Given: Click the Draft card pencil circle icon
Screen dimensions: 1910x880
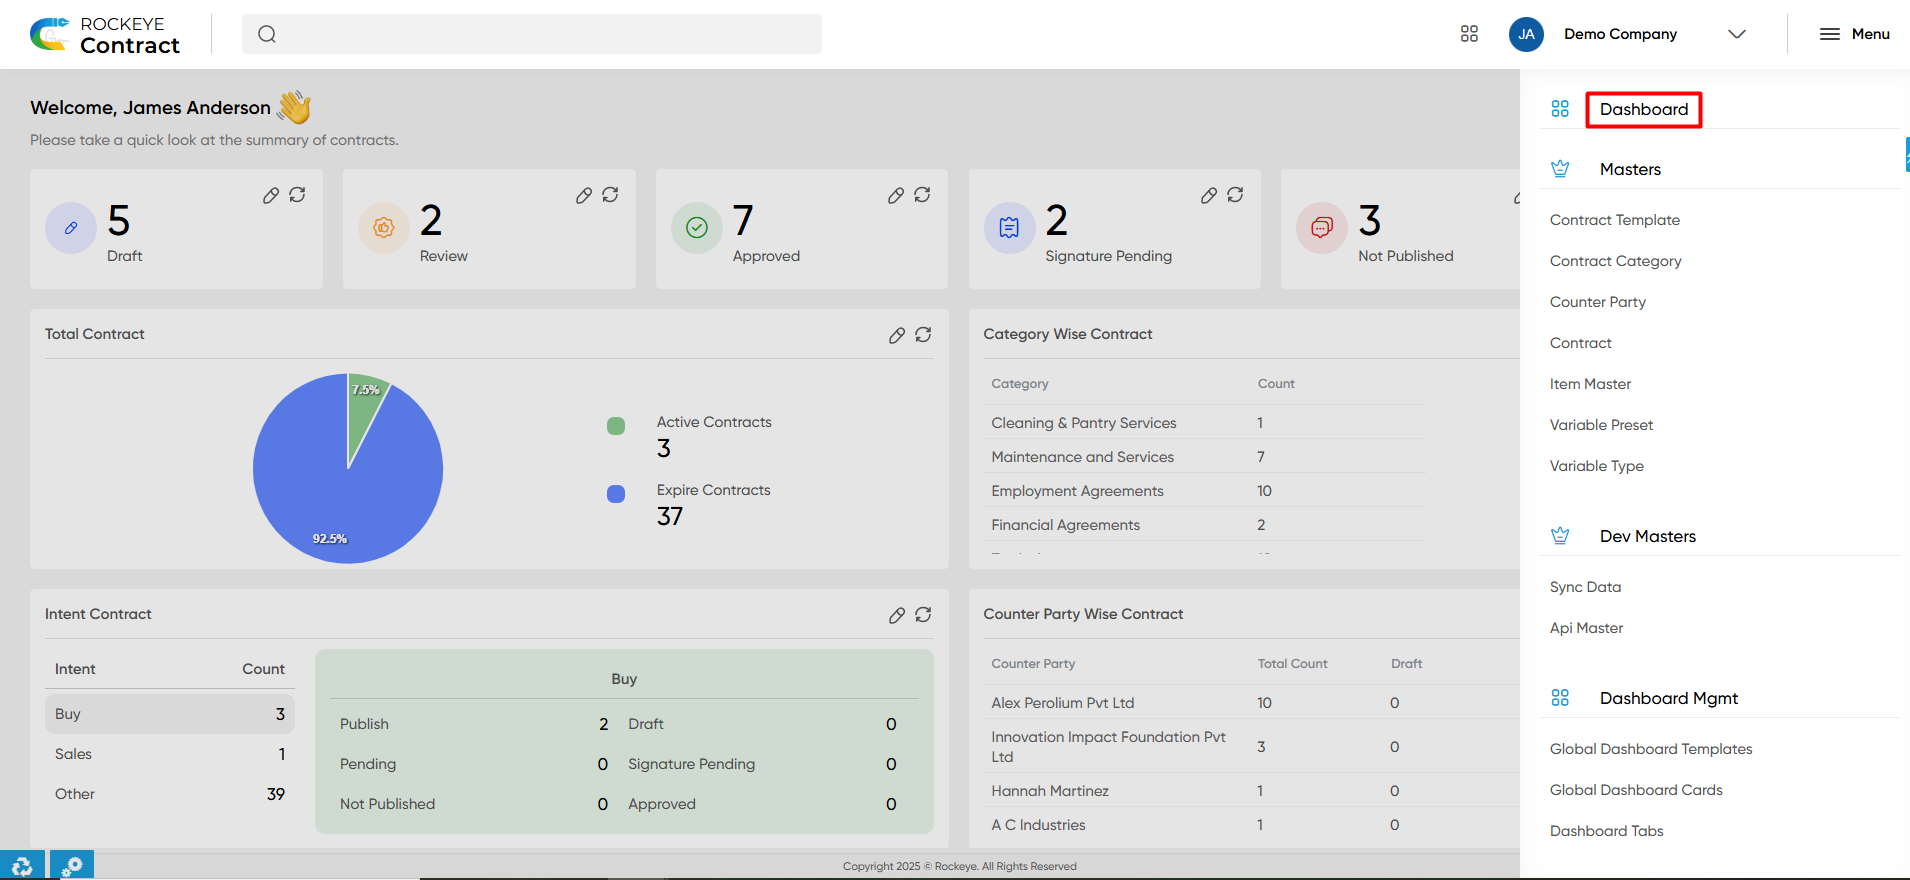Looking at the screenshot, I should (71, 228).
